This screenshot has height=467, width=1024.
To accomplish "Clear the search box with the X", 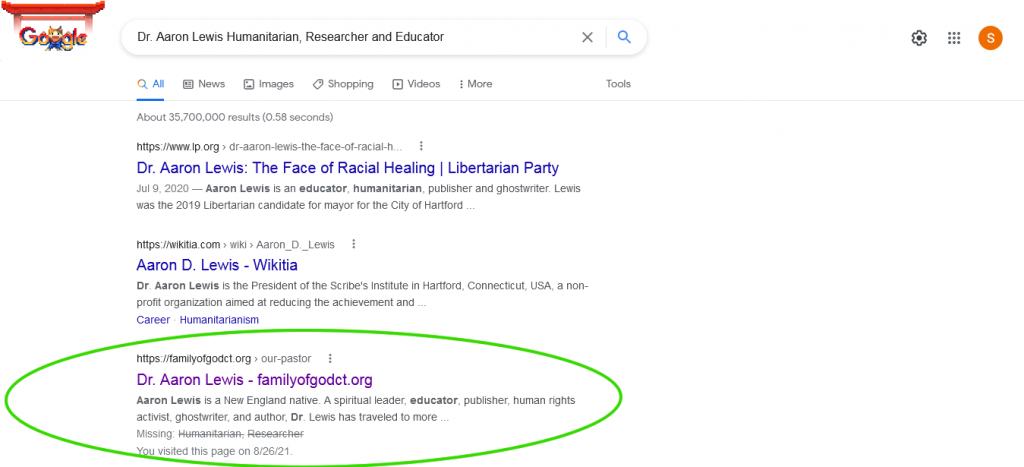I will click(x=587, y=37).
